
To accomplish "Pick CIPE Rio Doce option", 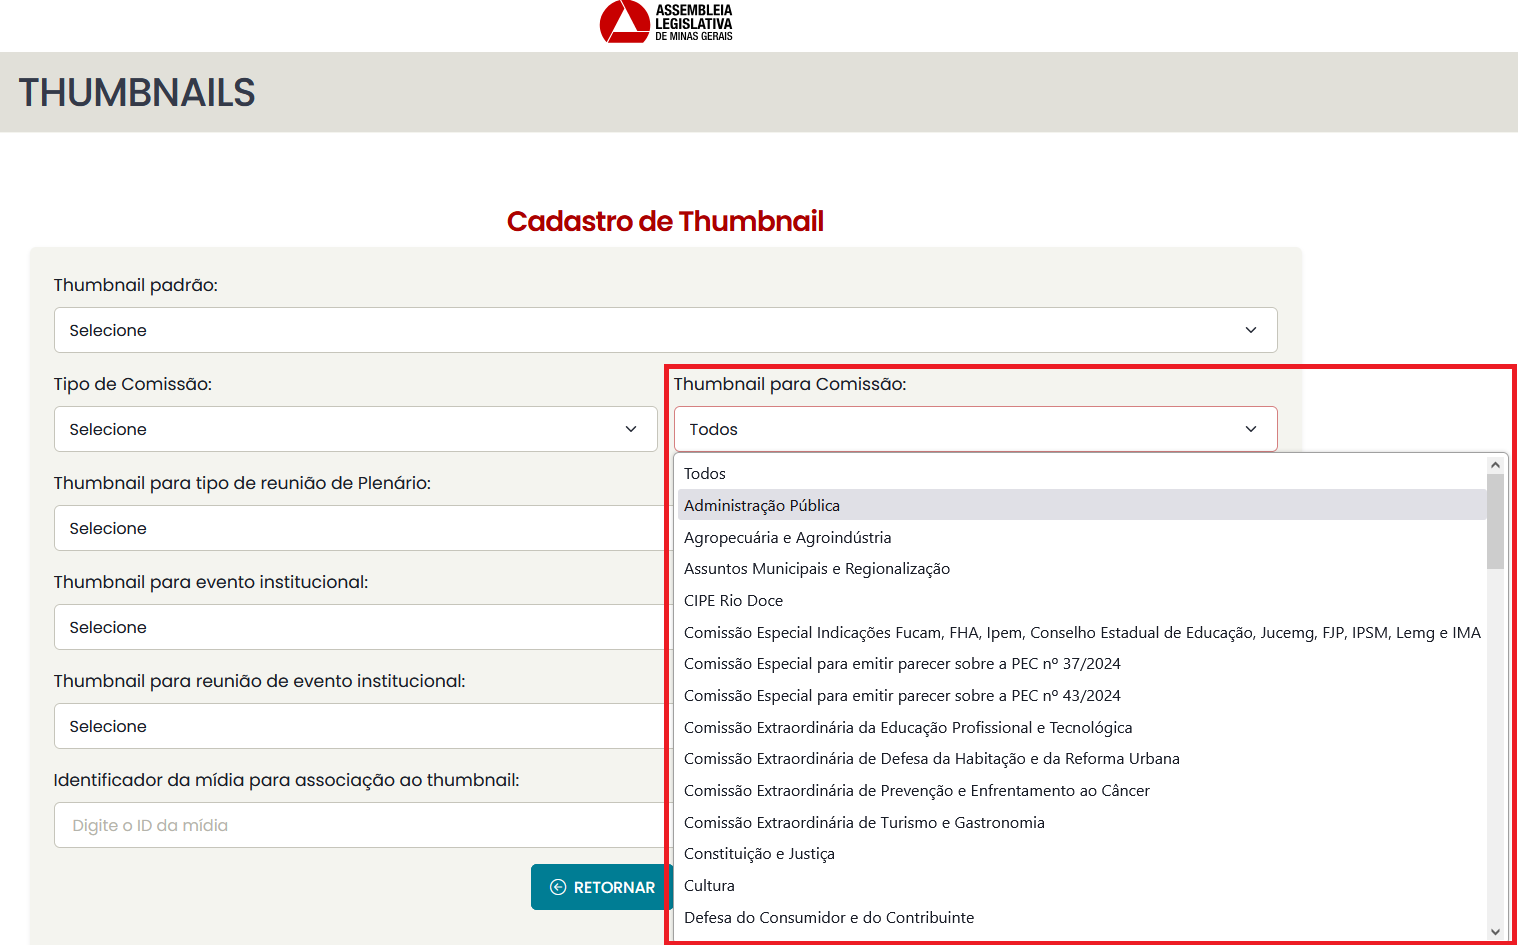I will click(x=733, y=600).
